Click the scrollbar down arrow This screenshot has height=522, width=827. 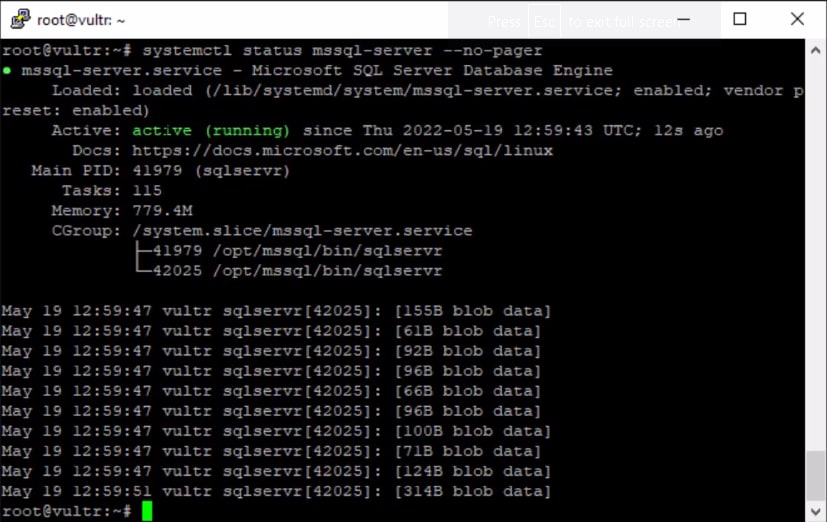coord(815,511)
